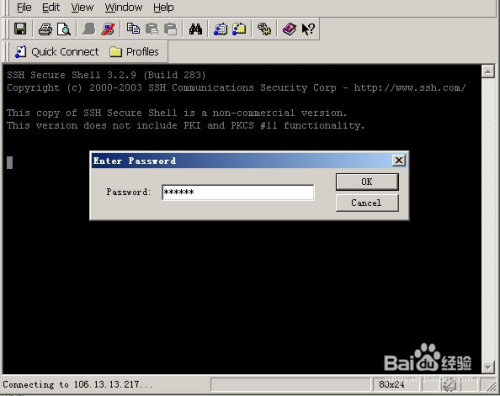The height and width of the screenshot is (396, 500).
Task: Open a New Terminal Window icon
Action: (x=220, y=29)
